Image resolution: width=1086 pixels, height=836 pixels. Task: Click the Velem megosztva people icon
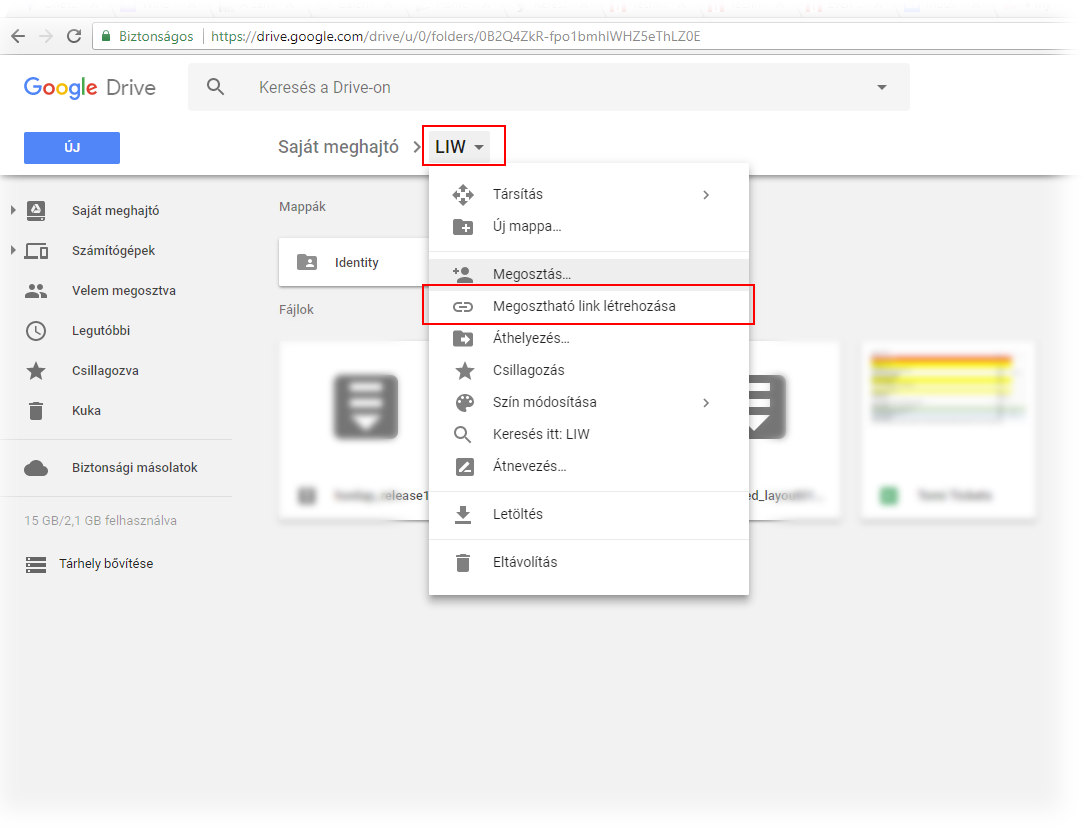pyautogui.click(x=36, y=291)
